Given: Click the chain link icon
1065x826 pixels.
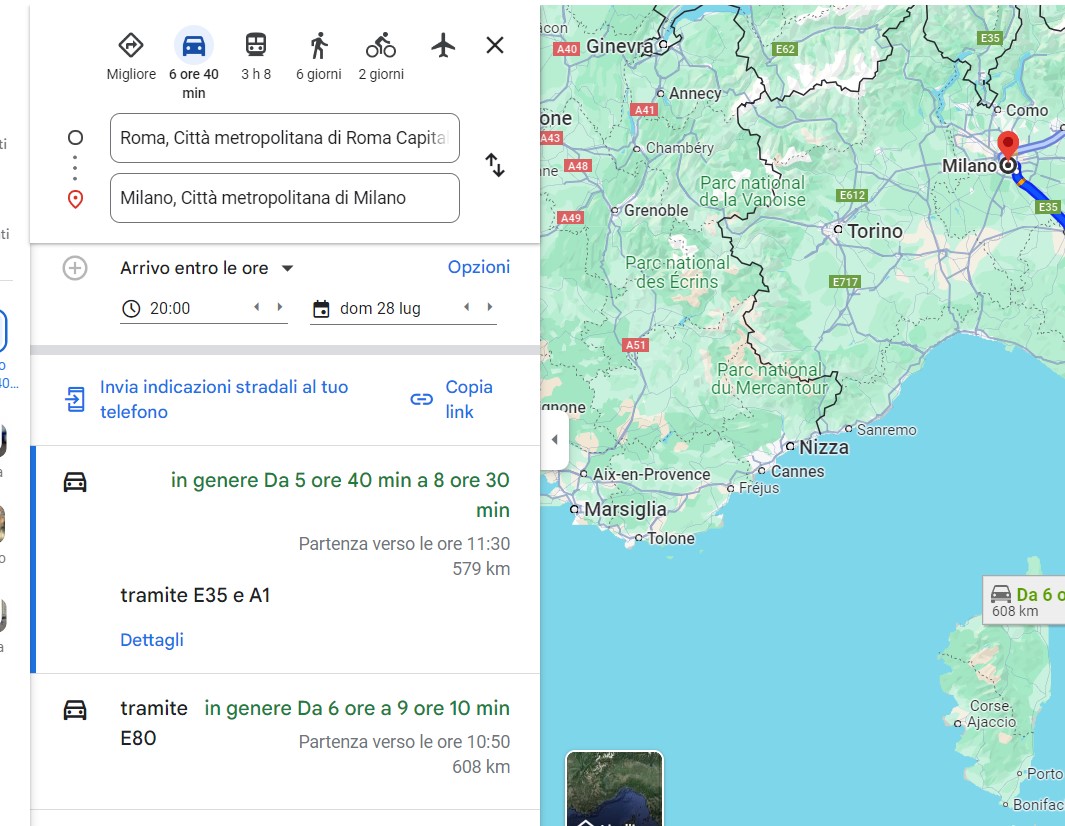Looking at the screenshot, I should pos(422,399).
